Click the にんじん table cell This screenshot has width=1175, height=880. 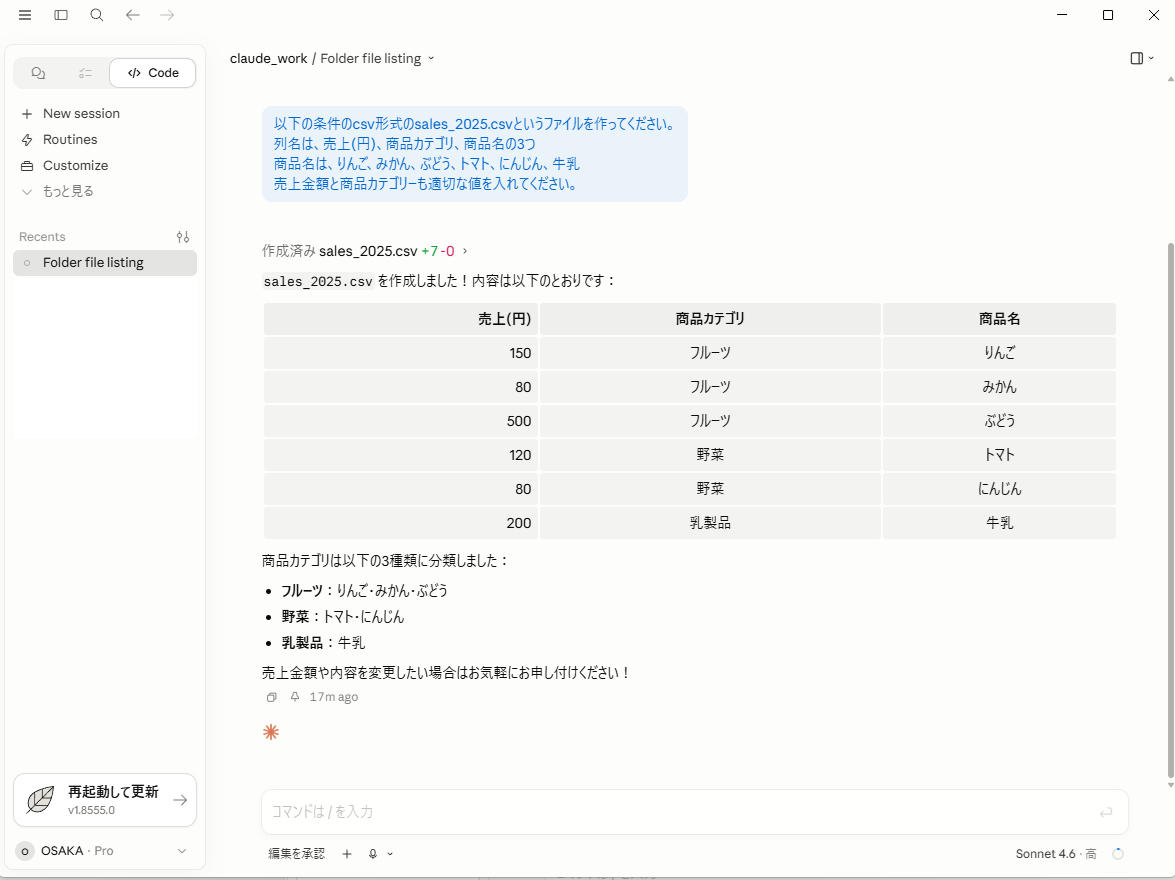point(999,489)
